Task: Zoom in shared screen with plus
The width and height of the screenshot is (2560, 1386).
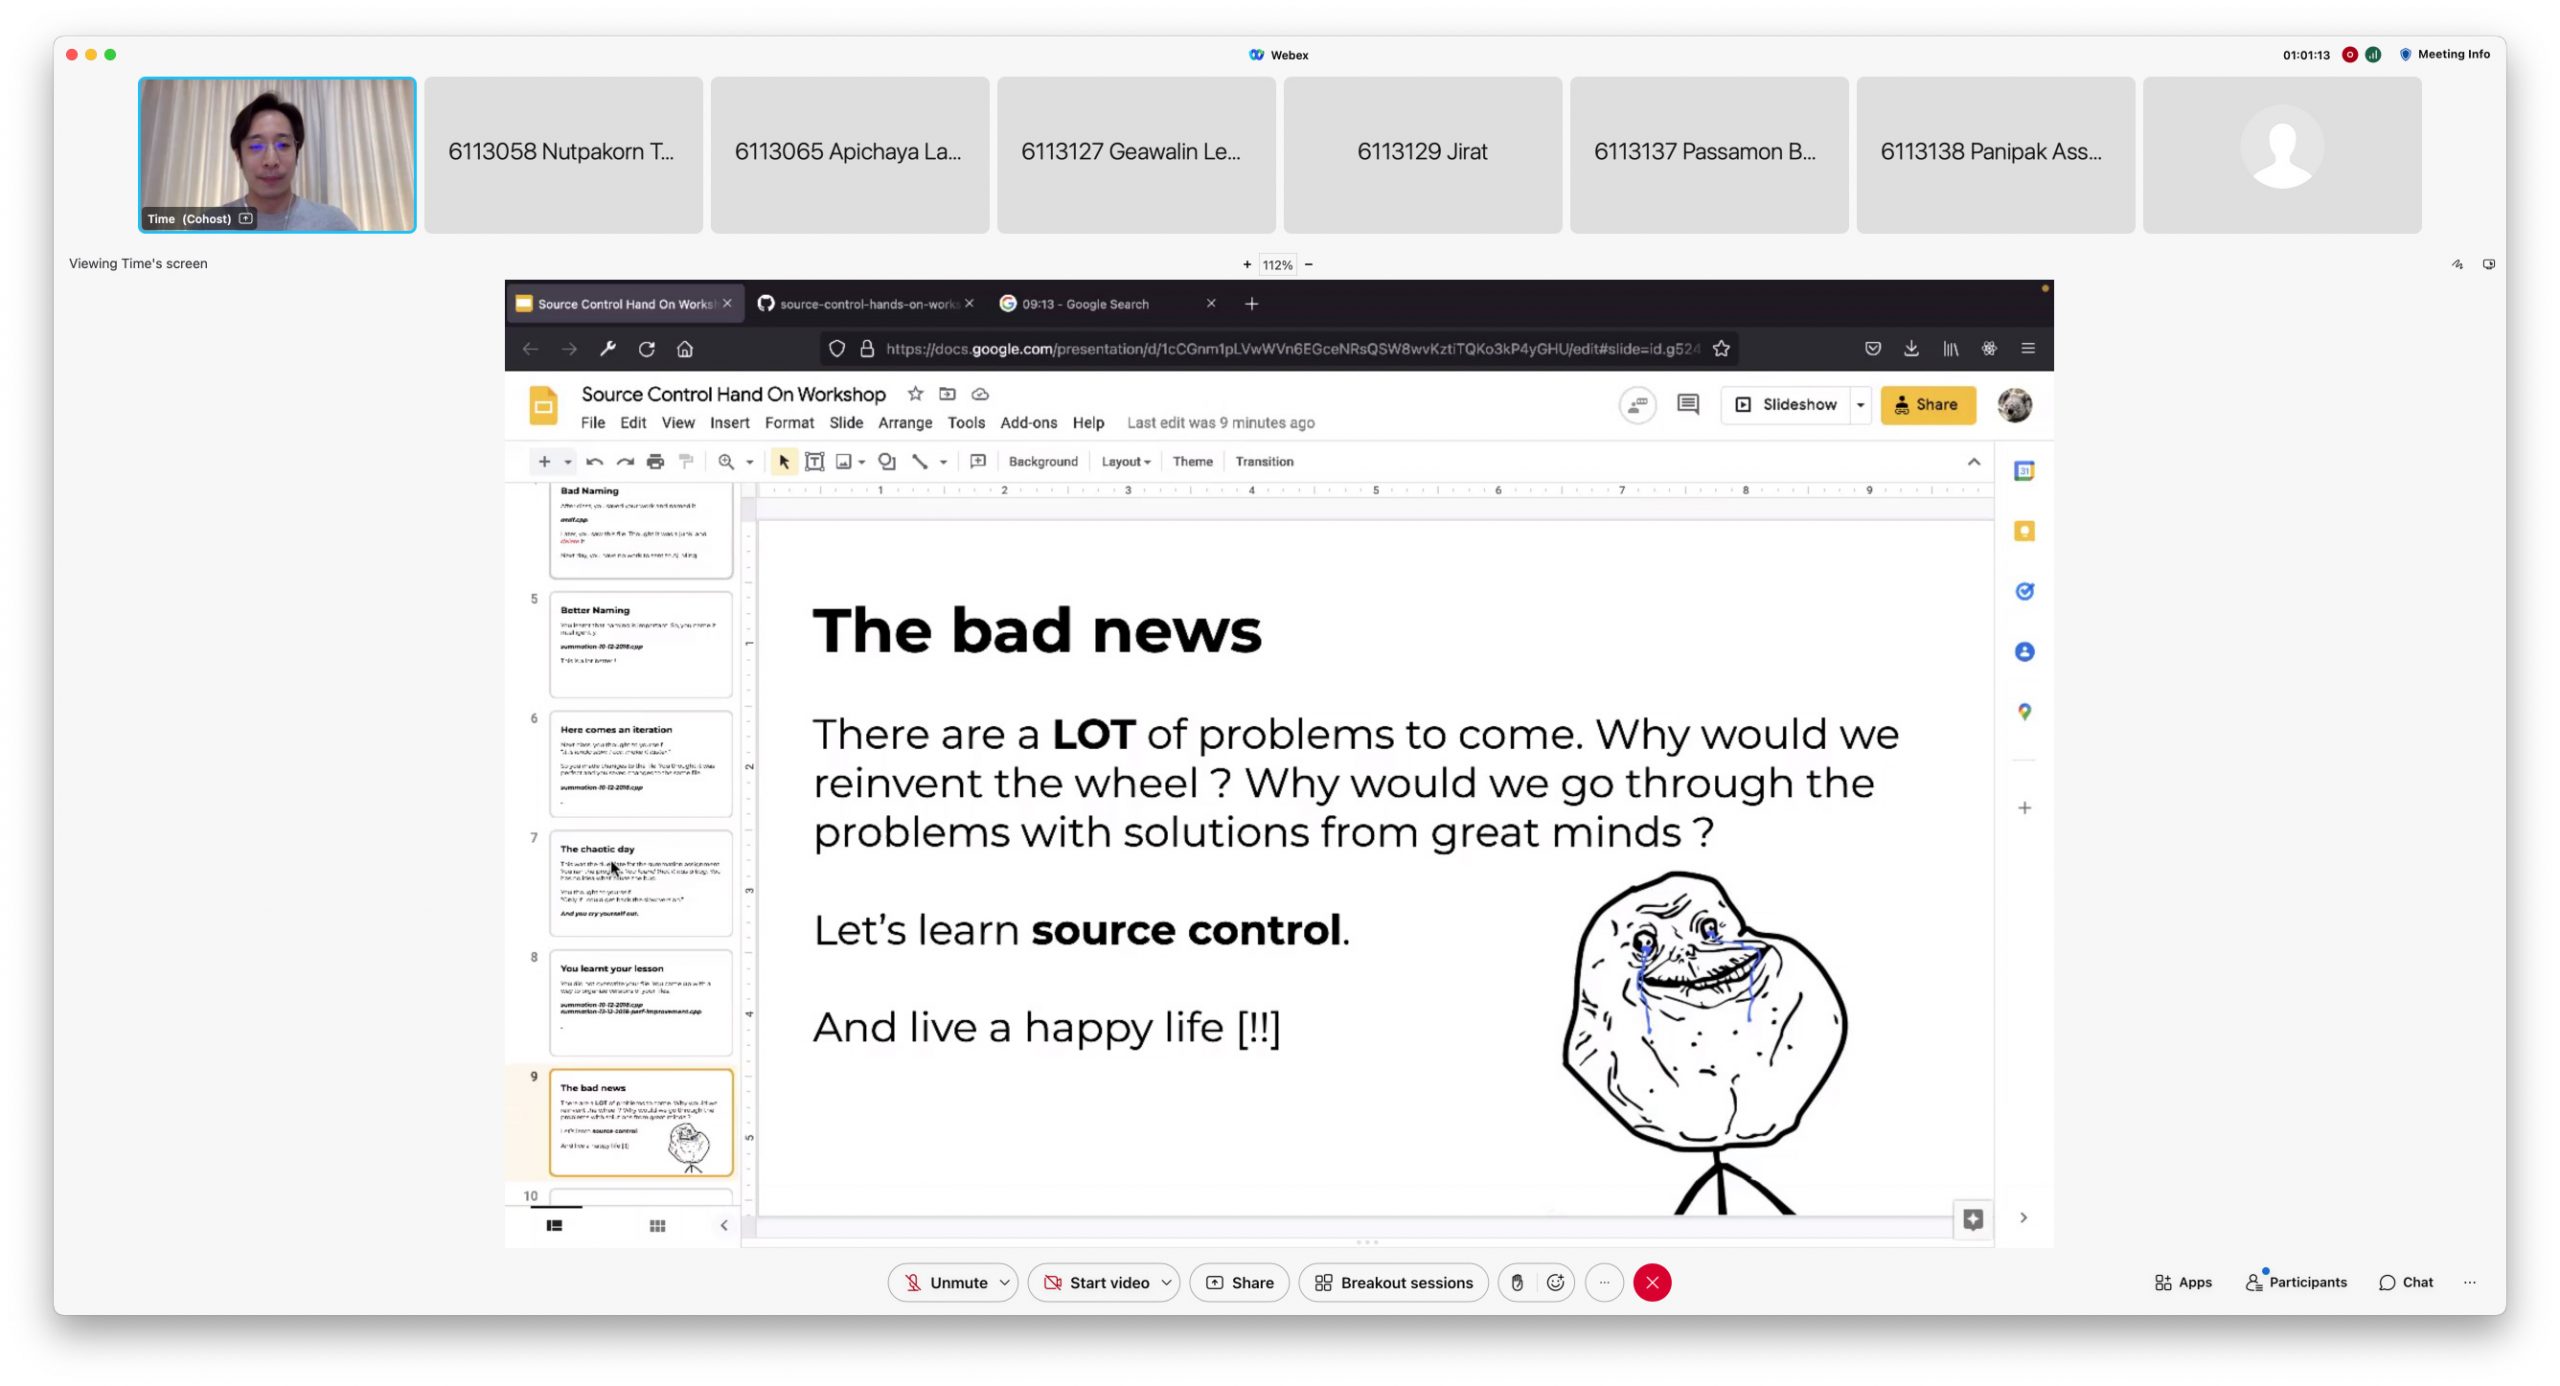Action: coord(1247,265)
